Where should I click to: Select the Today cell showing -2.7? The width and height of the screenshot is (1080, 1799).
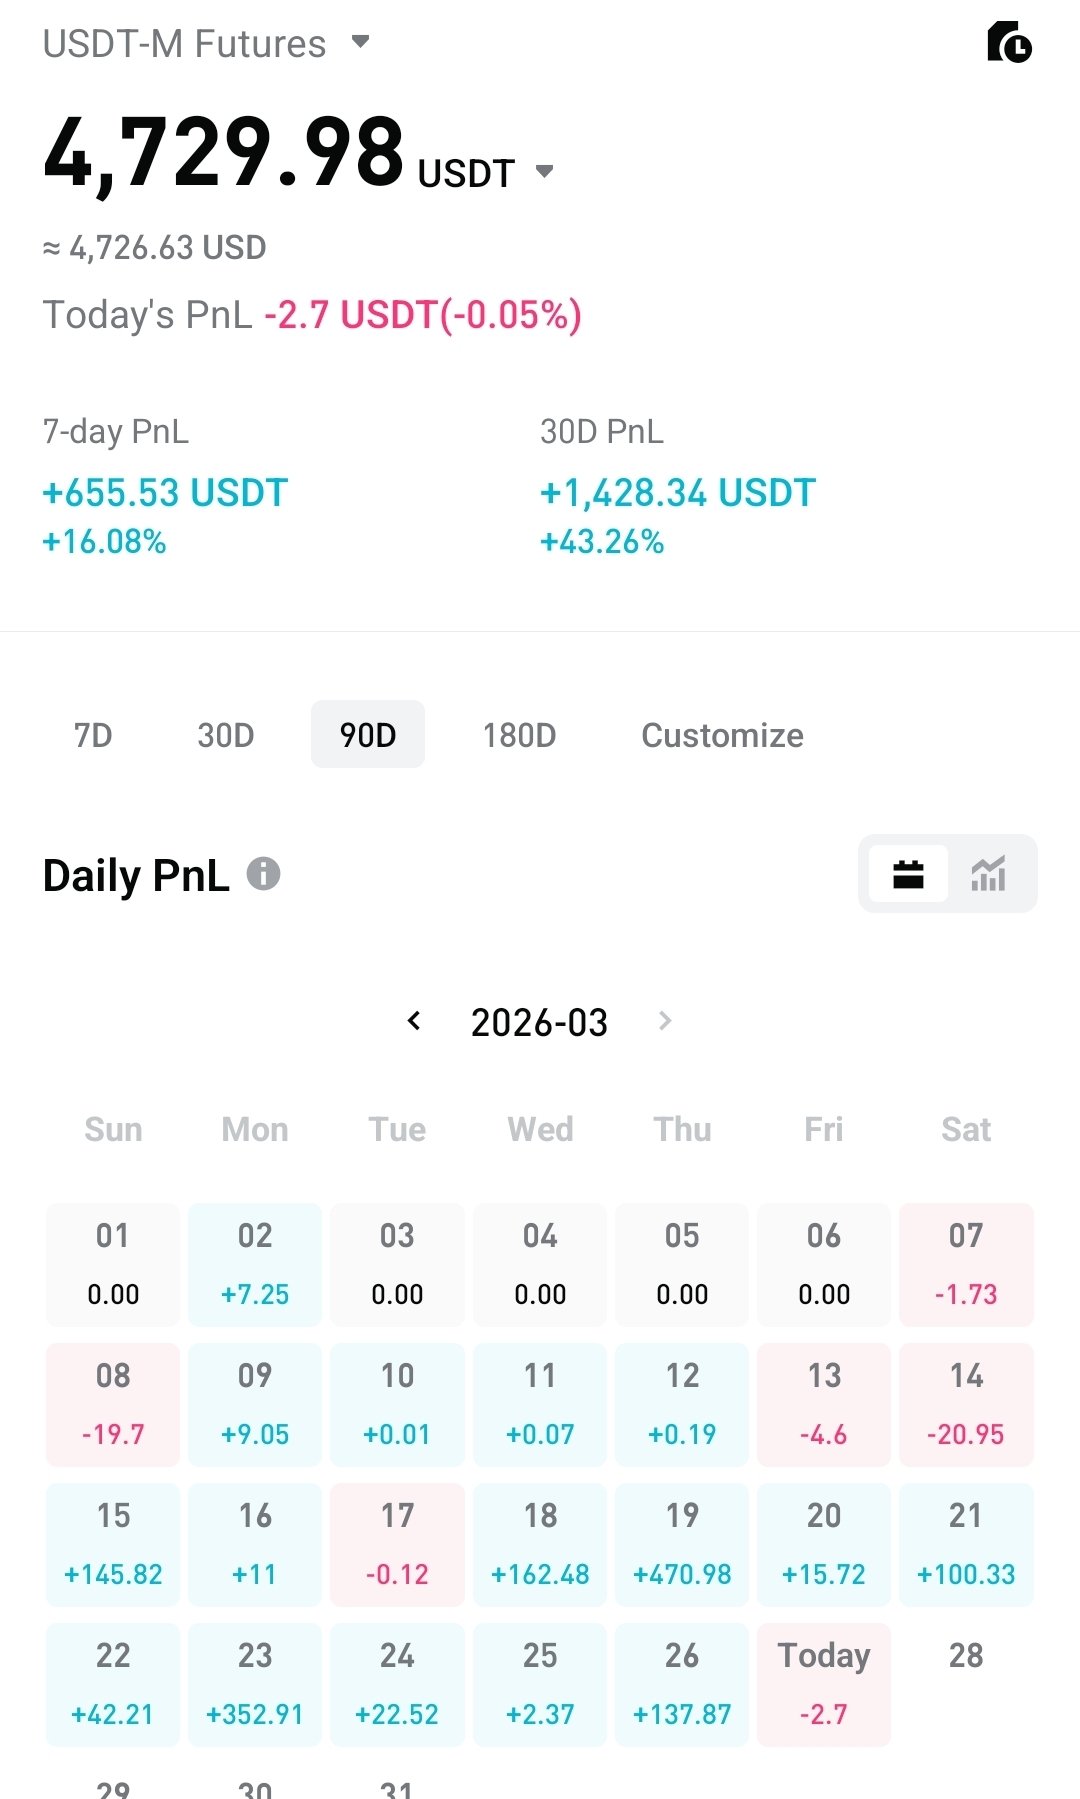tap(824, 1685)
